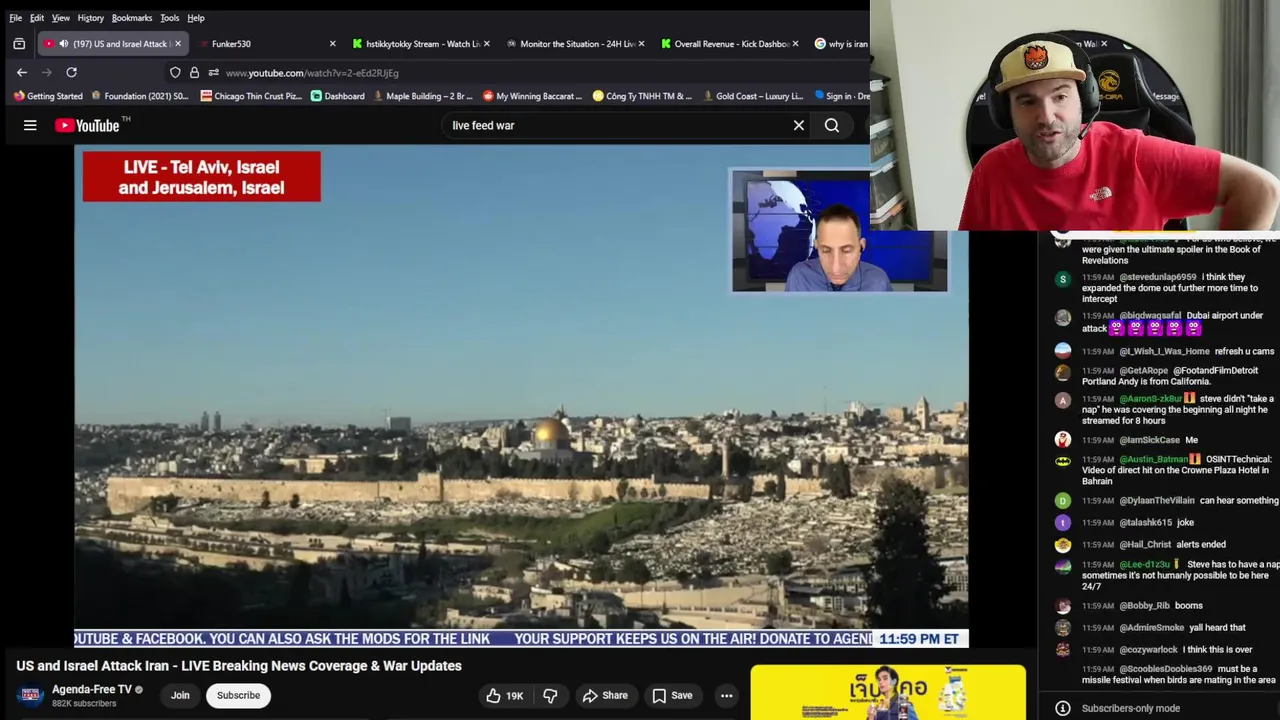
Task: Click the live video player
Action: coord(521,397)
